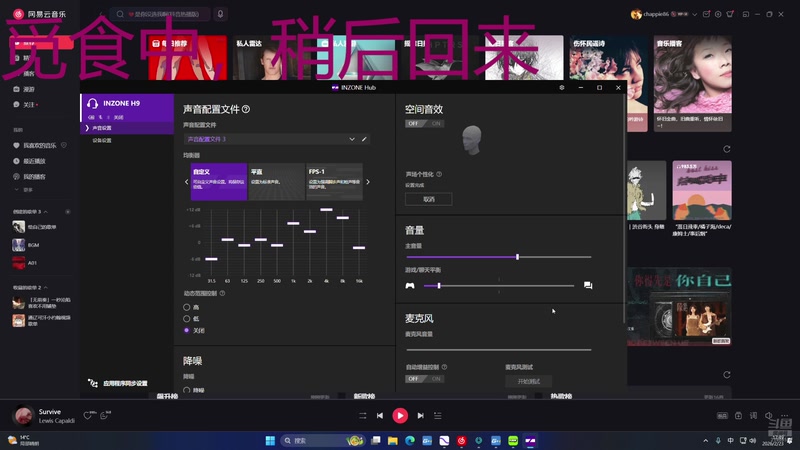This screenshot has height=450, width=800.
Task: Click the game controller balance icon
Action: [410, 286]
